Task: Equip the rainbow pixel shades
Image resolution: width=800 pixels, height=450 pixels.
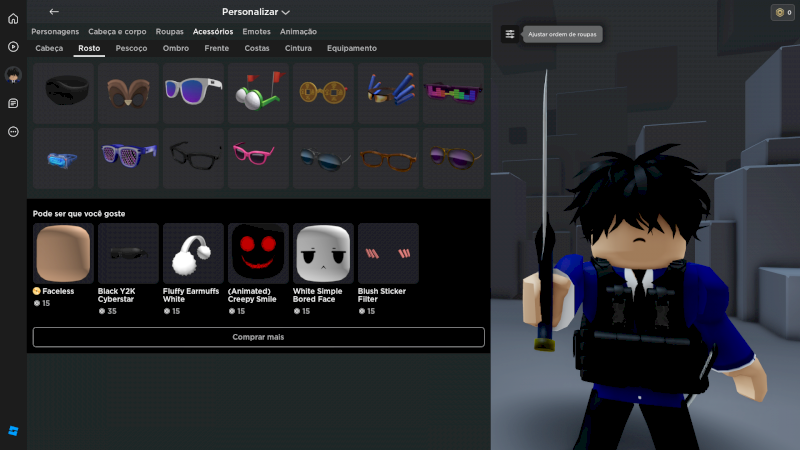Action: click(x=453, y=93)
